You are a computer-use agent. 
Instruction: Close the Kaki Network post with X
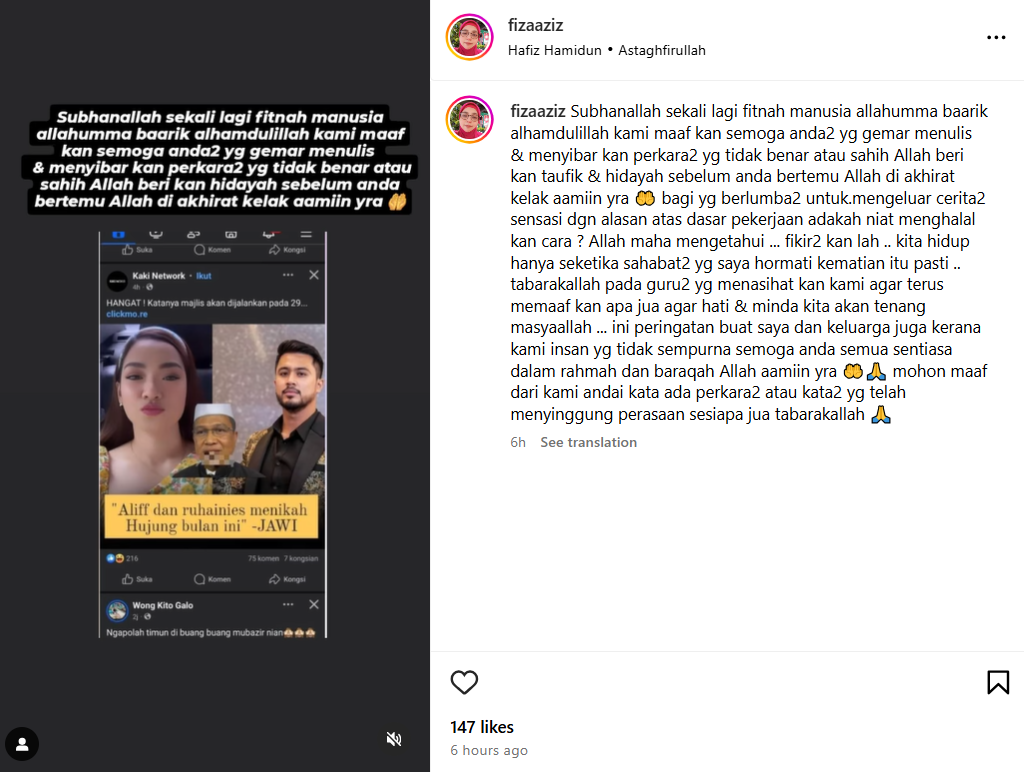[x=314, y=275]
